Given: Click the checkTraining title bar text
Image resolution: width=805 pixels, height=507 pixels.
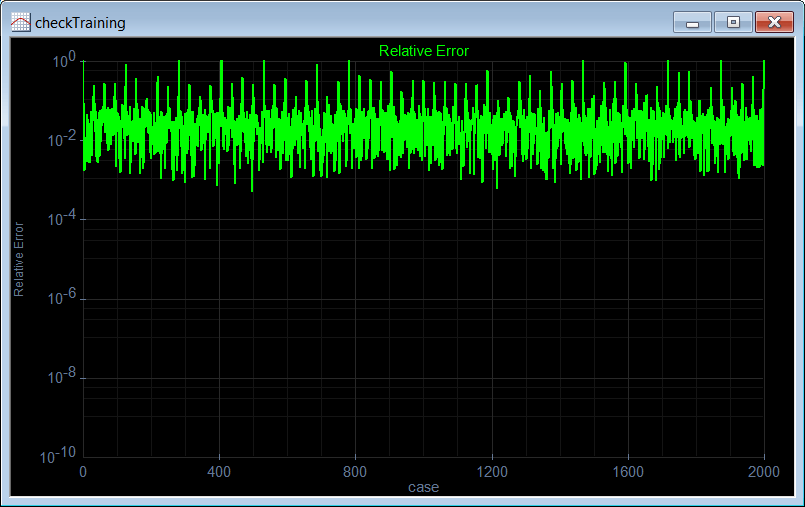Looking at the screenshot, I should [80, 23].
